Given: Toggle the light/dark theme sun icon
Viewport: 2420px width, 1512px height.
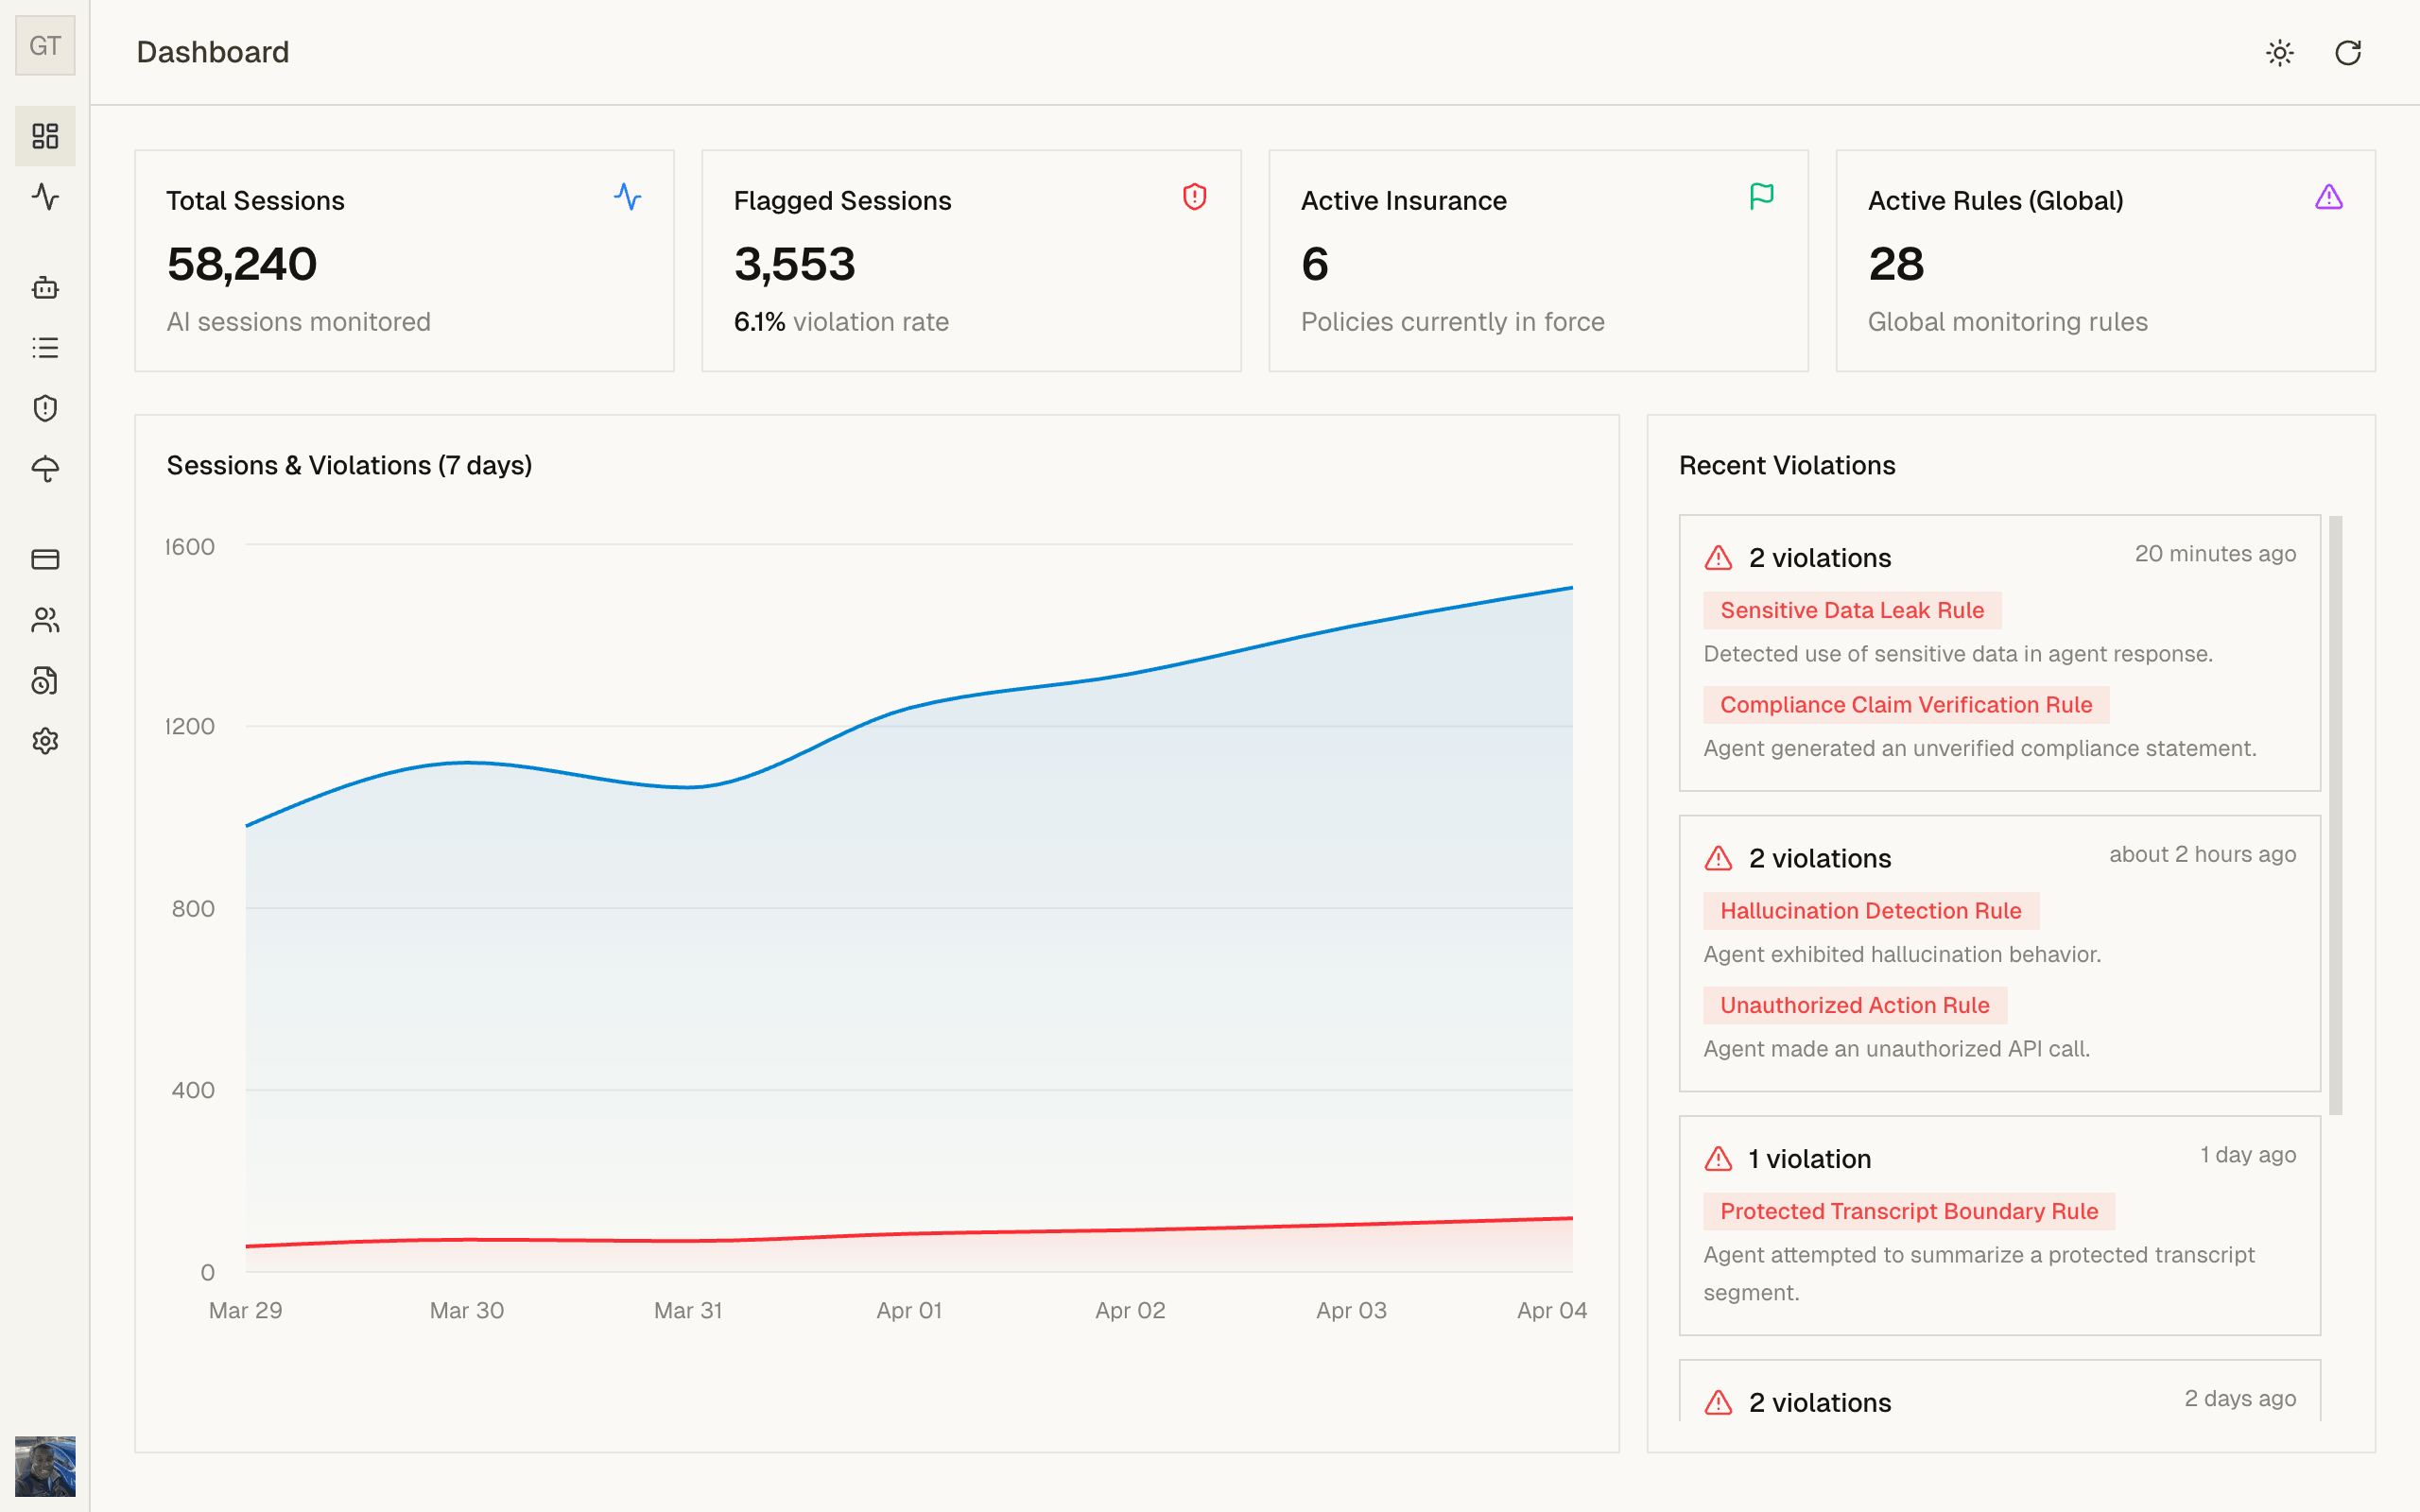Looking at the screenshot, I should point(2280,53).
